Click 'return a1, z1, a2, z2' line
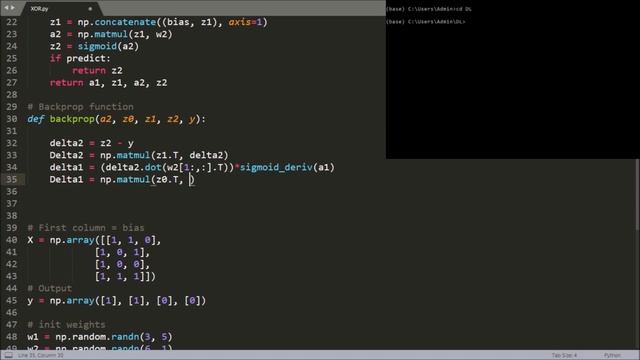 pyautogui.click(x=108, y=83)
